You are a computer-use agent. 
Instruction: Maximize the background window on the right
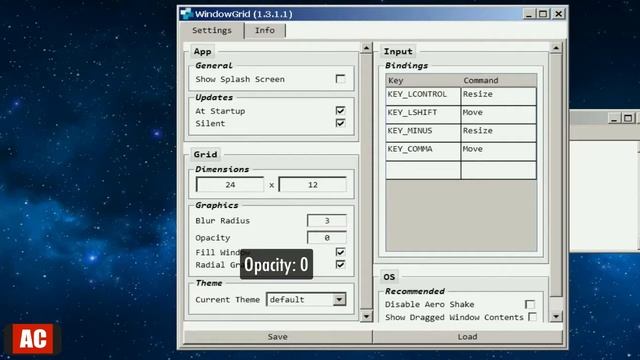coord(628,118)
